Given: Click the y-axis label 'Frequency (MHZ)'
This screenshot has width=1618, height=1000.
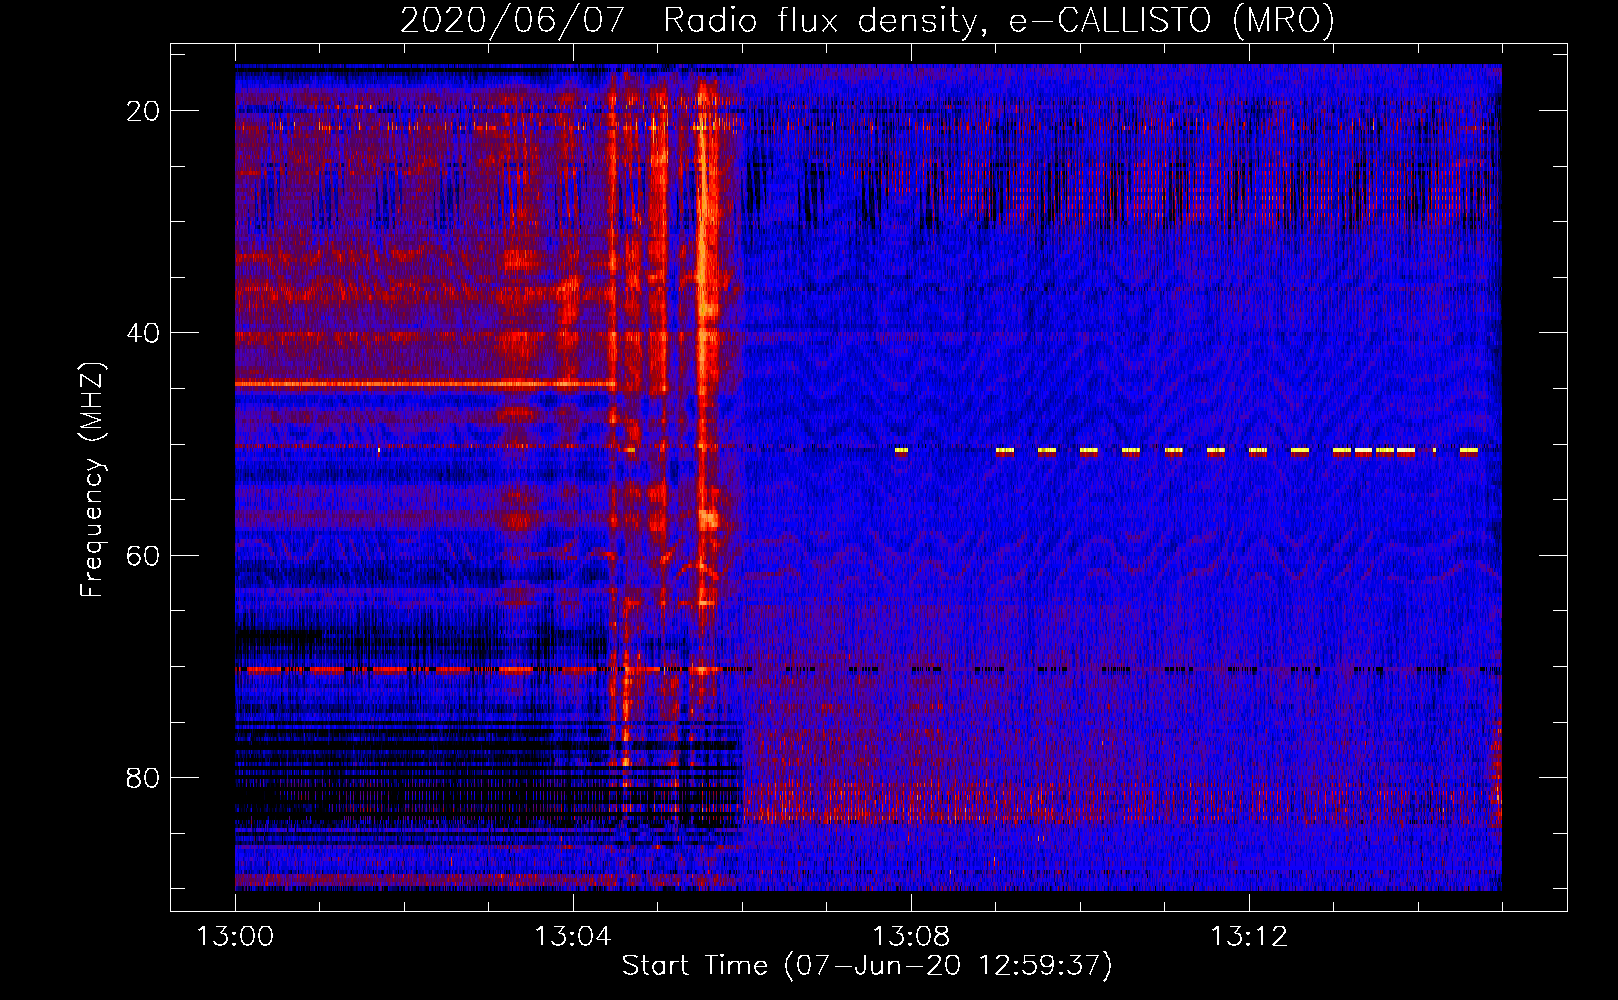Looking at the screenshot, I should tap(92, 480).
